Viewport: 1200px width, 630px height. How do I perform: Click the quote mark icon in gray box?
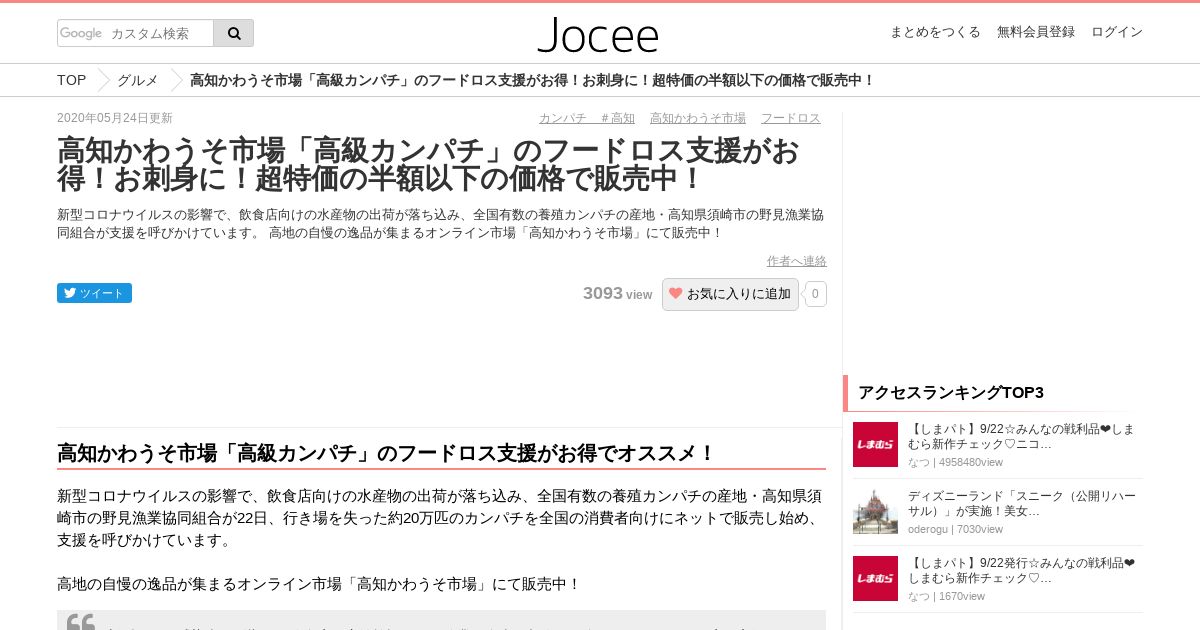pos(81,621)
